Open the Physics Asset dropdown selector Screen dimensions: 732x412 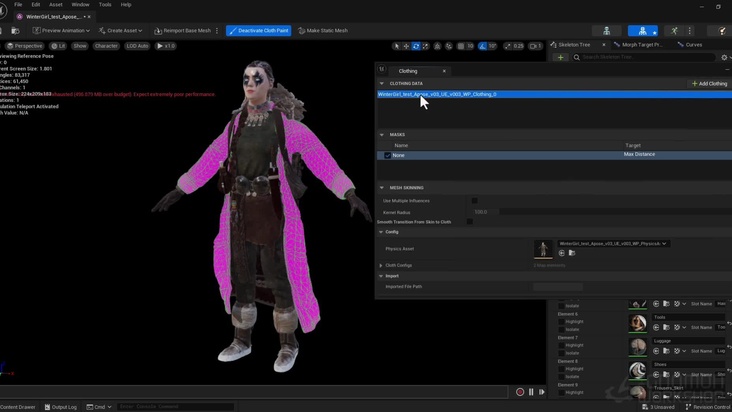pos(613,244)
